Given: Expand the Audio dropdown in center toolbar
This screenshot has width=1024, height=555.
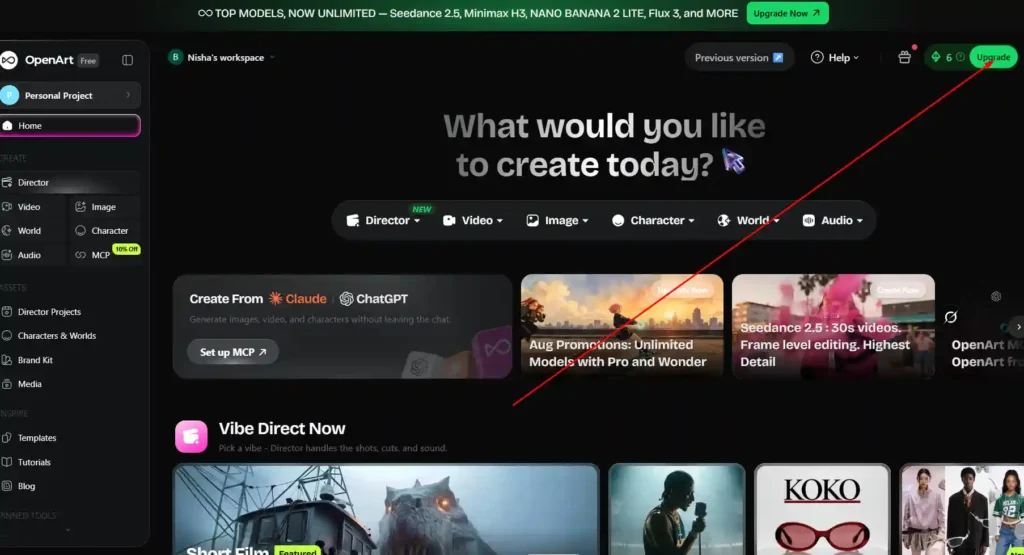Looking at the screenshot, I should [833, 221].
